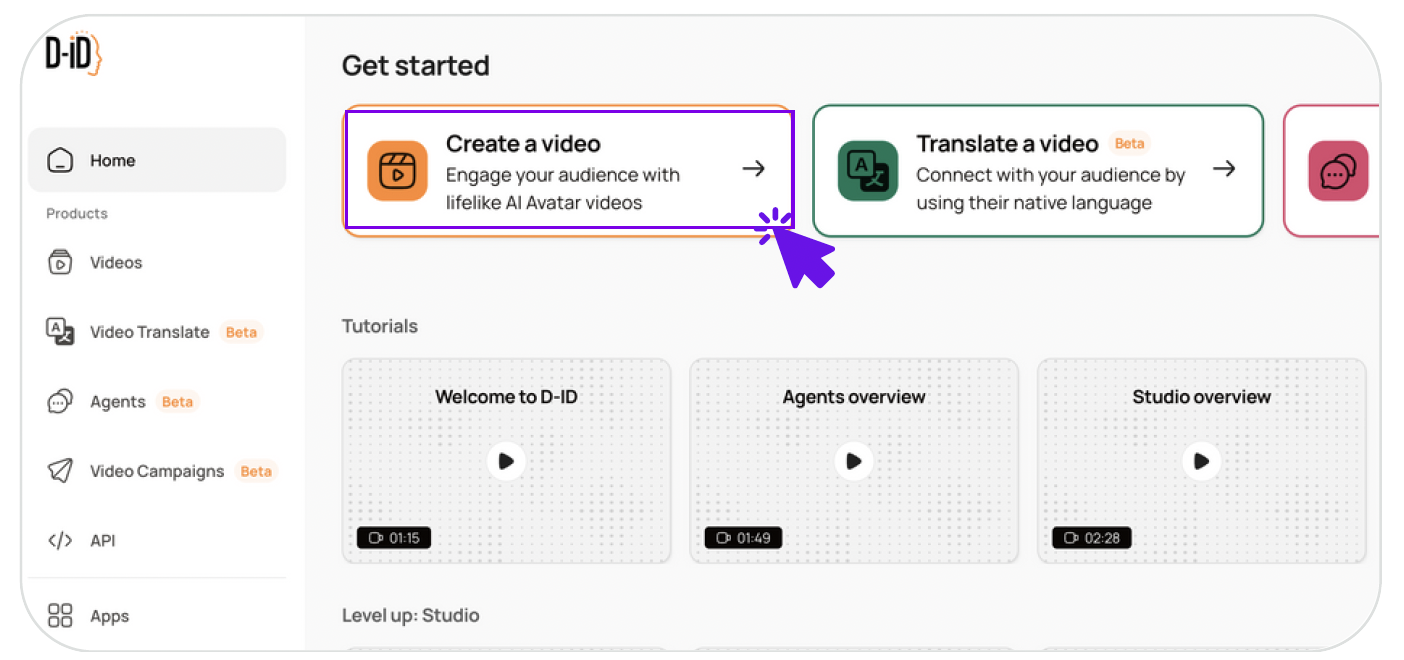The height and width of the screenshot is (660, 1404).
Task: Click the Products sidebar label
Action: coord(77,214)
